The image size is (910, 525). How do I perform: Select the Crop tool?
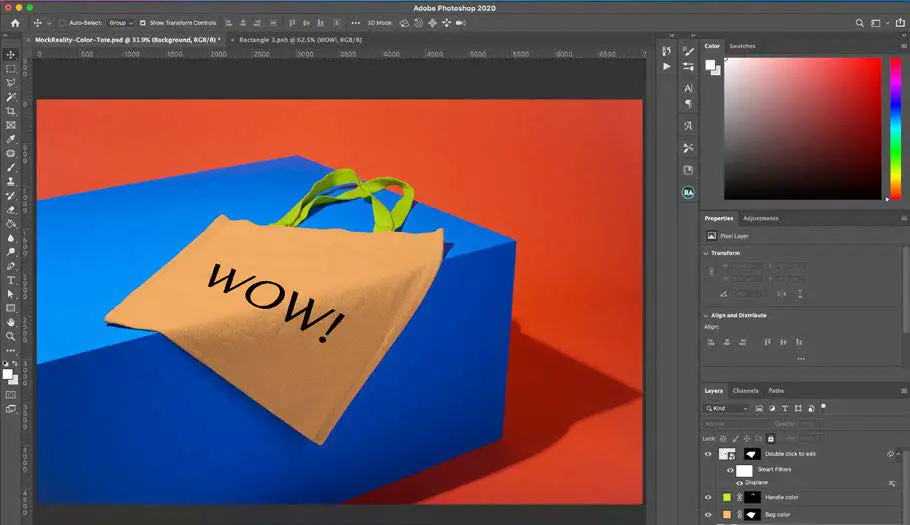[x=10, y=111]
